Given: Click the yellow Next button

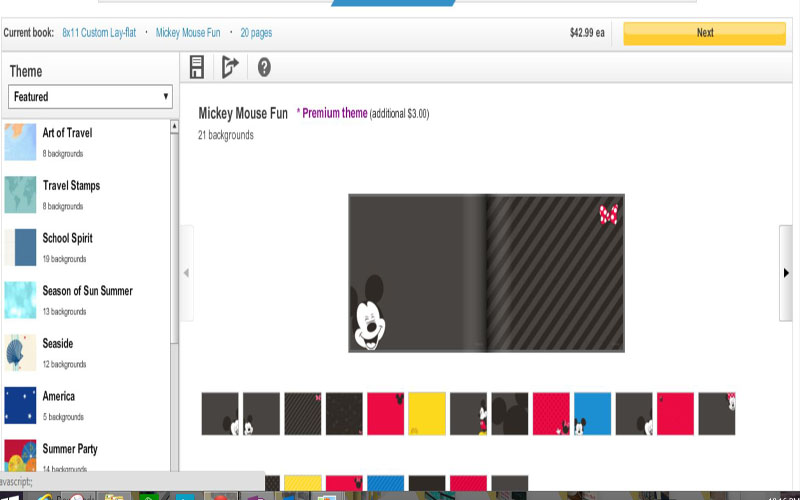Looking at the screenshot, I should [704, 33].
